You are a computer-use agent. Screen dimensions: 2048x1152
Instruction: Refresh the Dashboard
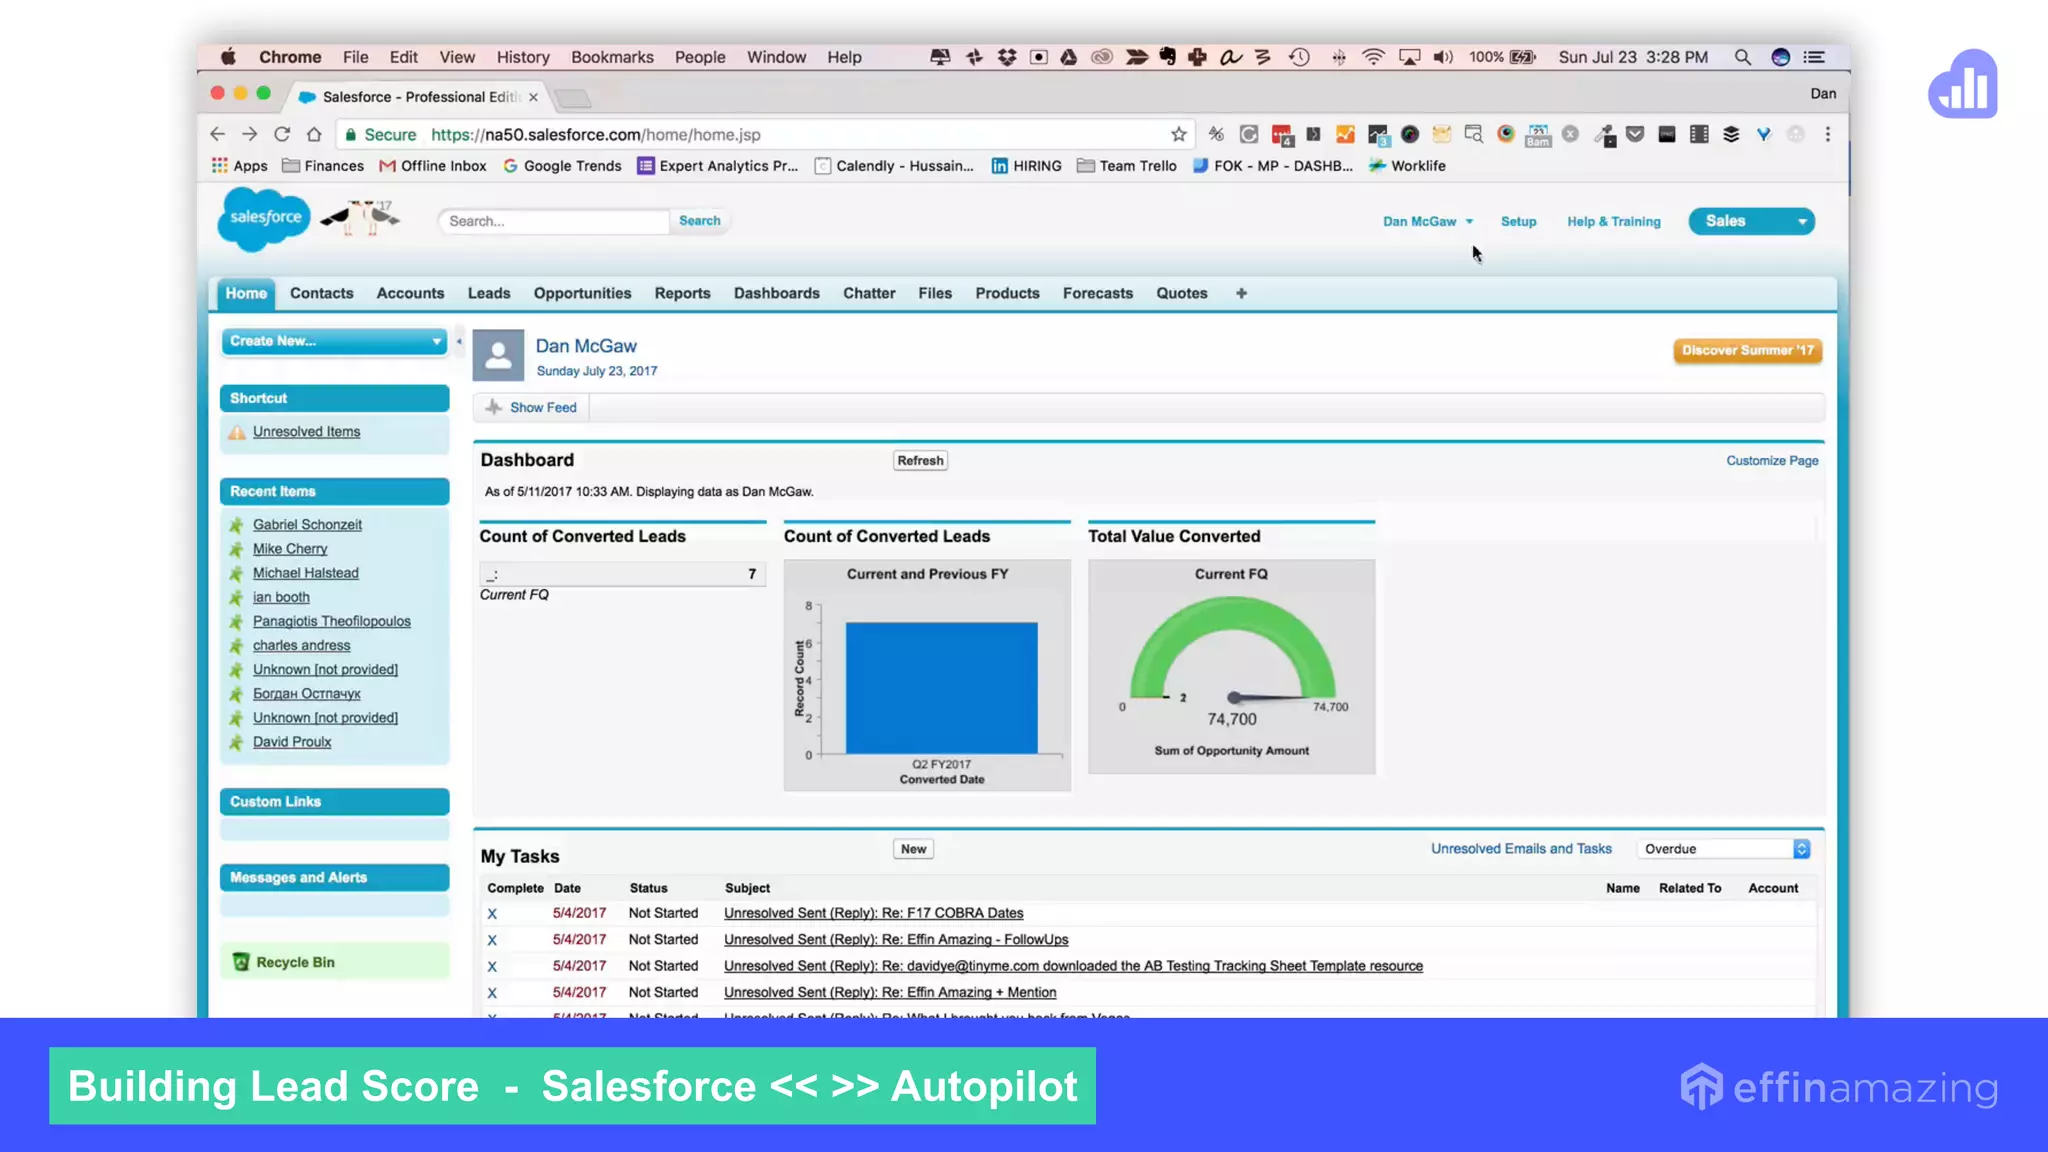pyautogui.click(x=920, y=461)
